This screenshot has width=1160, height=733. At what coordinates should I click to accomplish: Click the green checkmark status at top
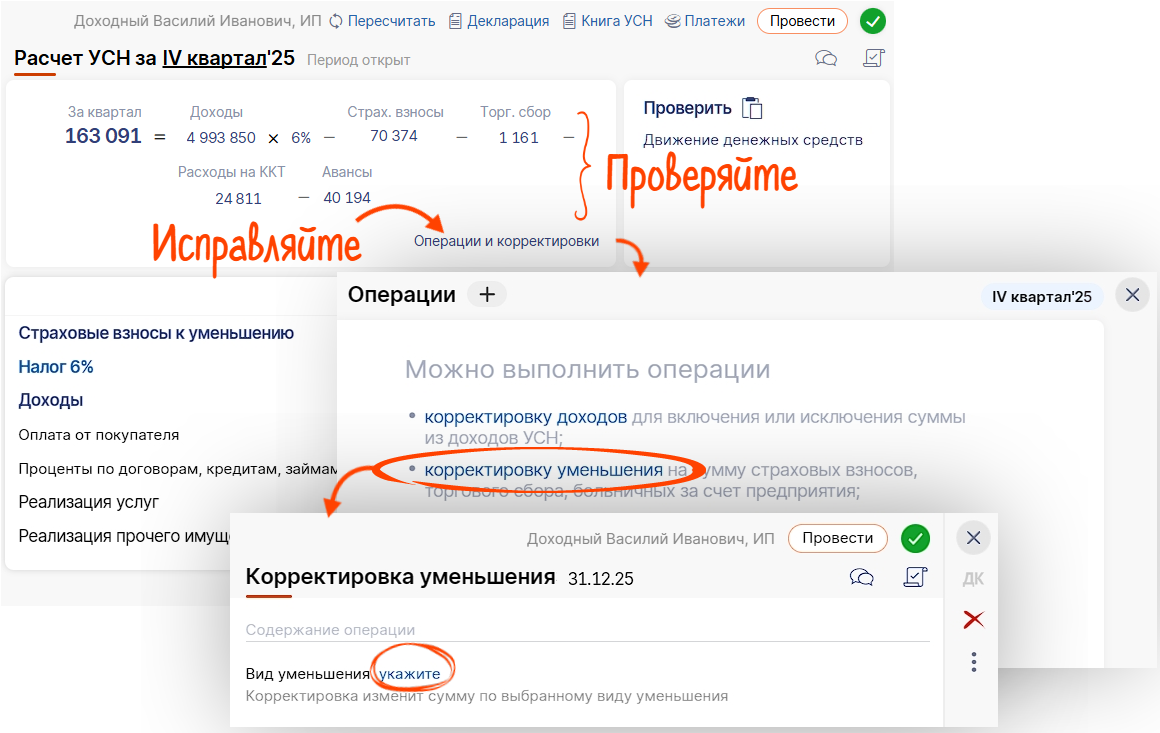[x=873, y=21]
